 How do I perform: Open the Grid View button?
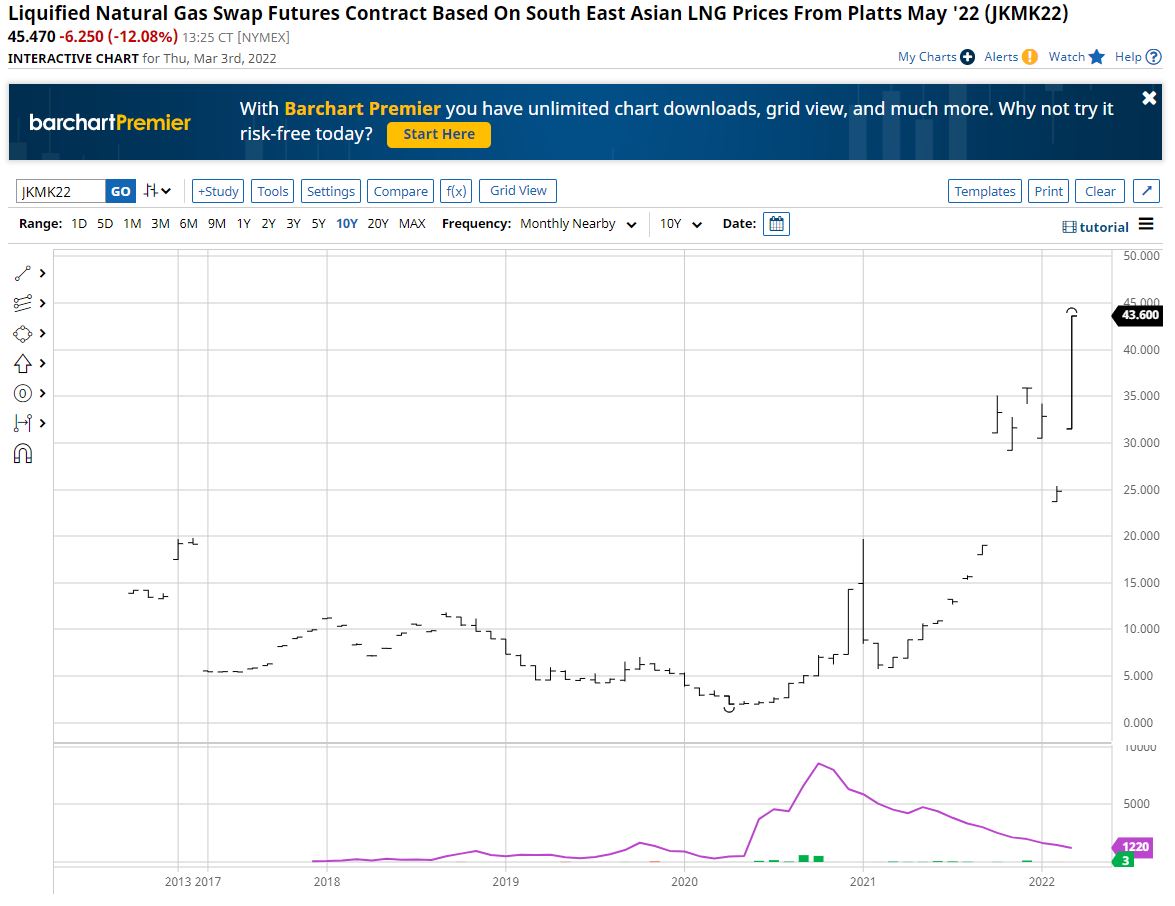pyautogui.click(x=518, y=191)
